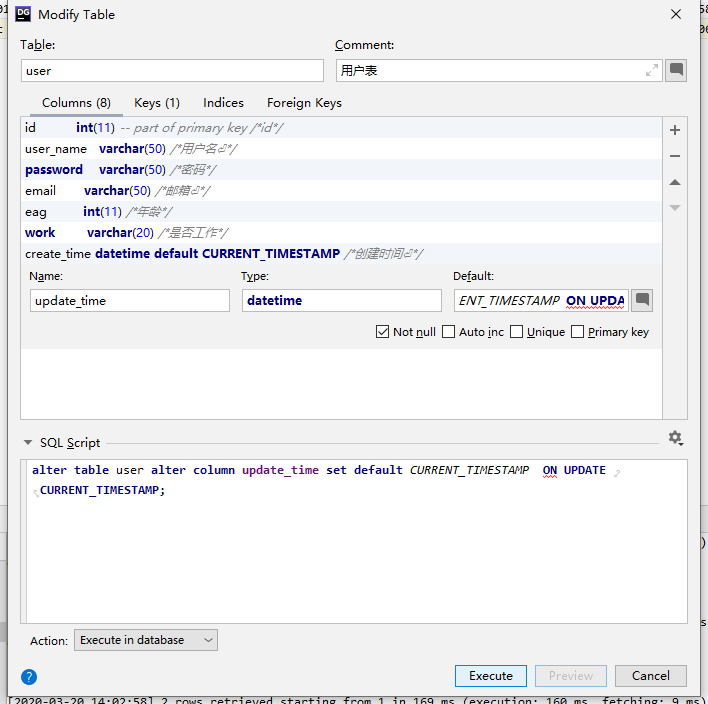The image size is (708, 704).
Task: Open the default value editor icon
Action: pos(642,300)
